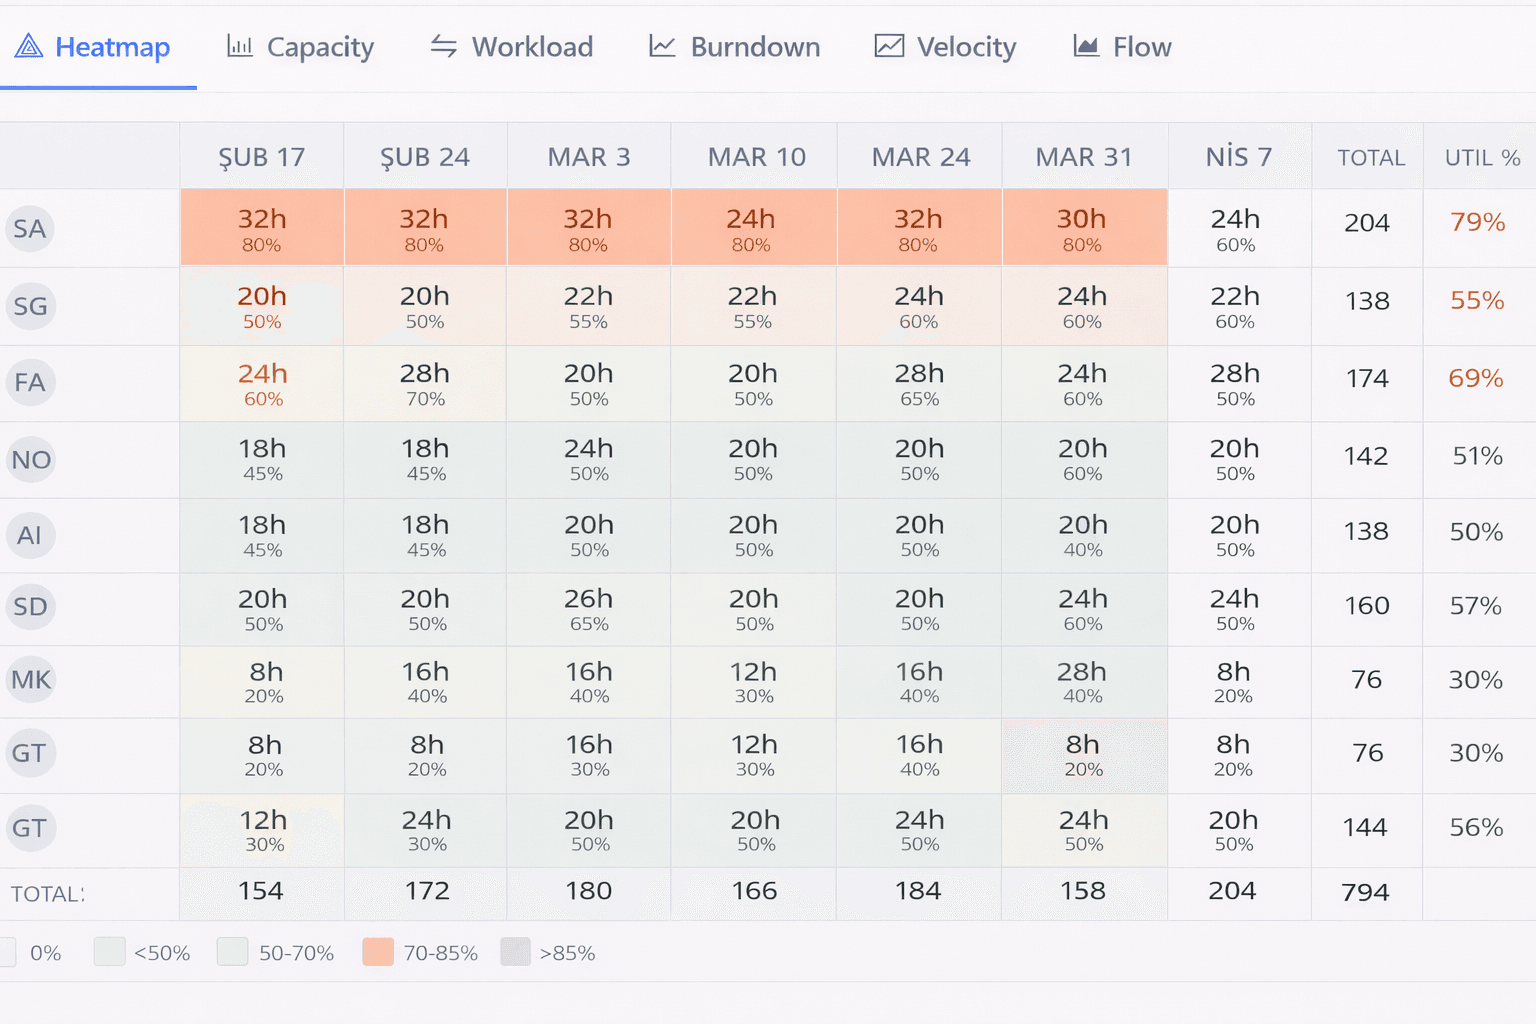1536x1024 pixels.
Task: Sort by the UTIL % column header
Action: point(1482,158)
